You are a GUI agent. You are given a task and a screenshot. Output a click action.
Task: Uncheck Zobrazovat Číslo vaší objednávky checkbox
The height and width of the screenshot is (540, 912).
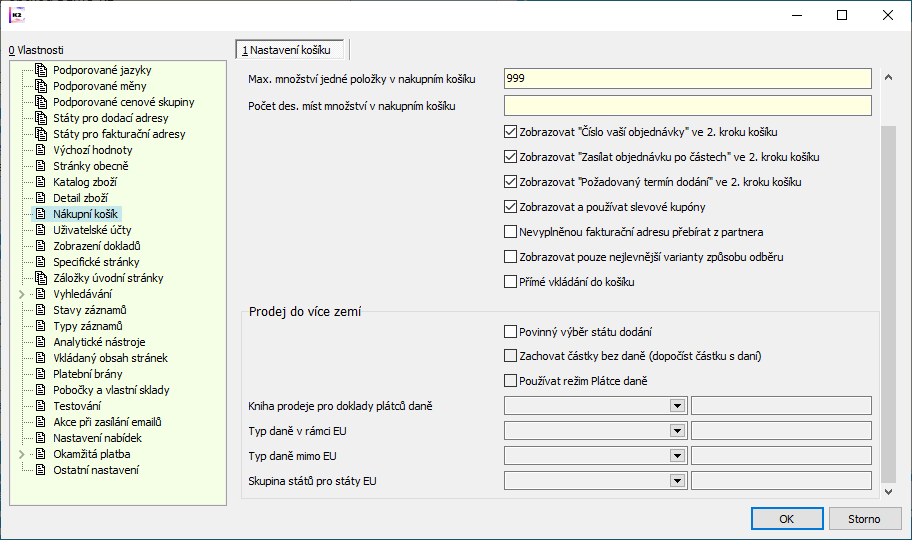[510, 132]
